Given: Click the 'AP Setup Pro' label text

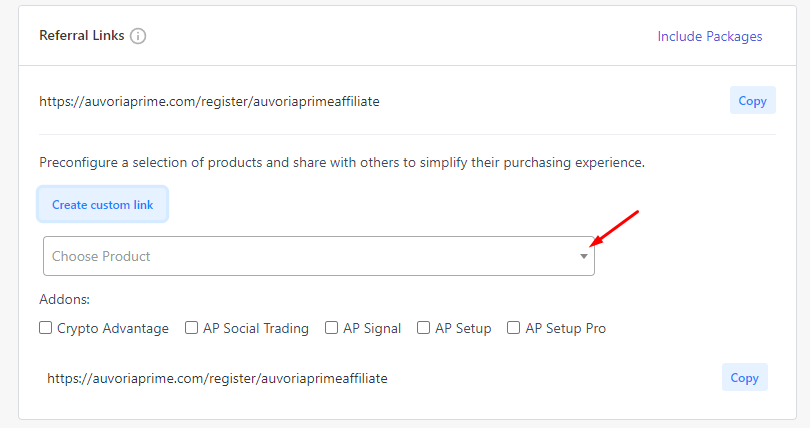Looking at the screenshot, I should (566, 328).
